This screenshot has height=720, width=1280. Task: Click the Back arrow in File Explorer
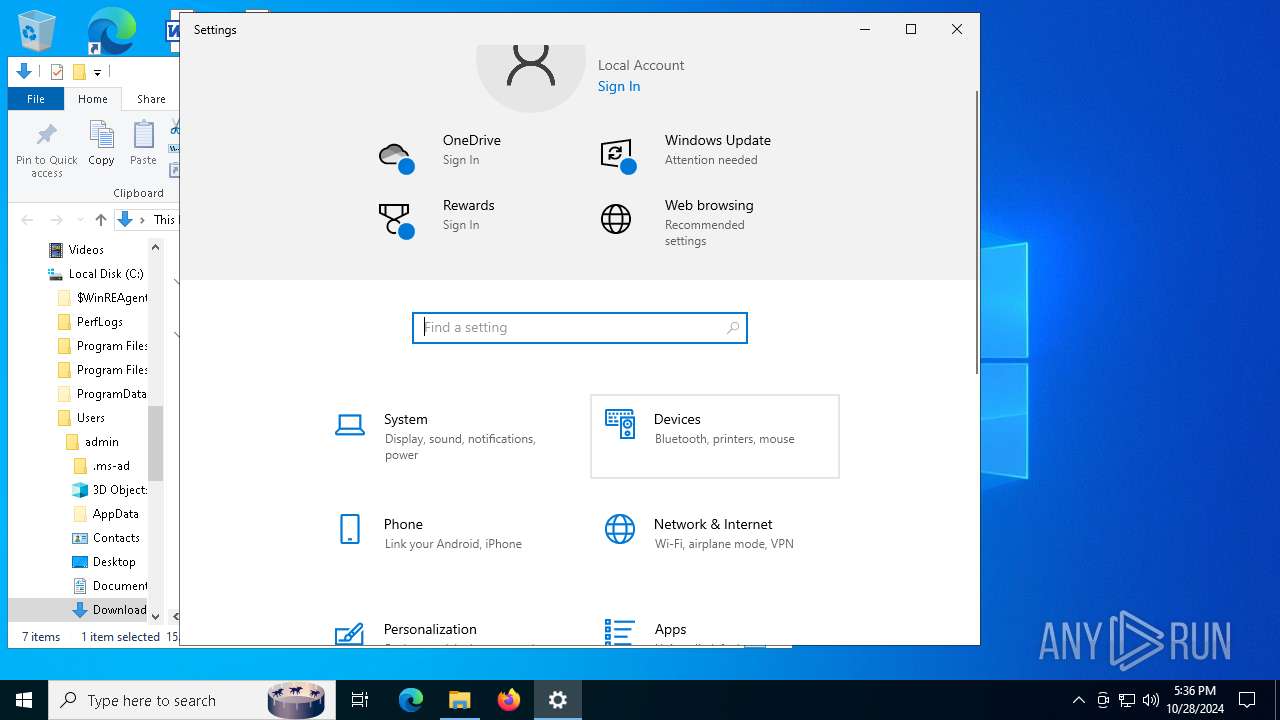(28, 220)
